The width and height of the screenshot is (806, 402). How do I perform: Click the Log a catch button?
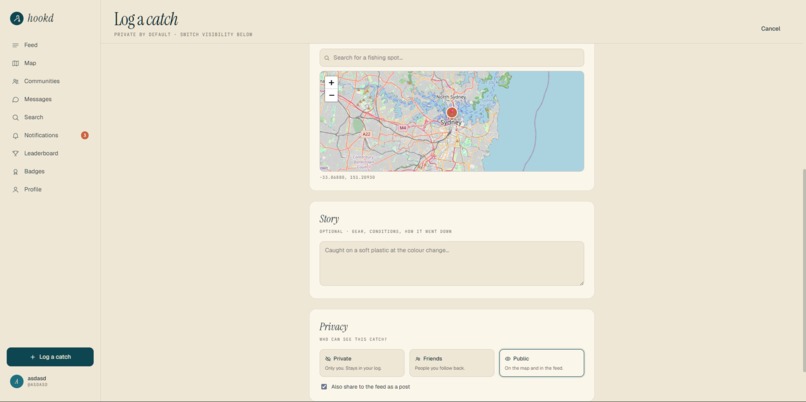(50, 357)
